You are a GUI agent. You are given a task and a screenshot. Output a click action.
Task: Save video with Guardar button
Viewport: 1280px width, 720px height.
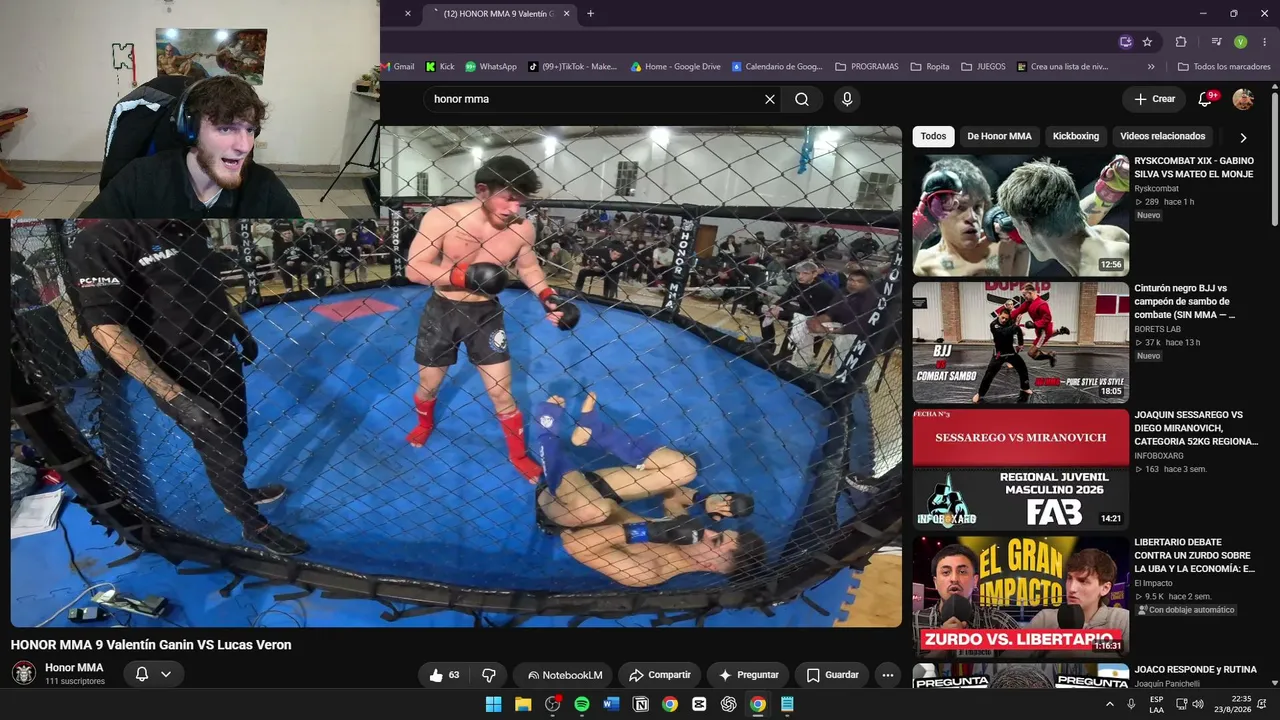[832, 675]
